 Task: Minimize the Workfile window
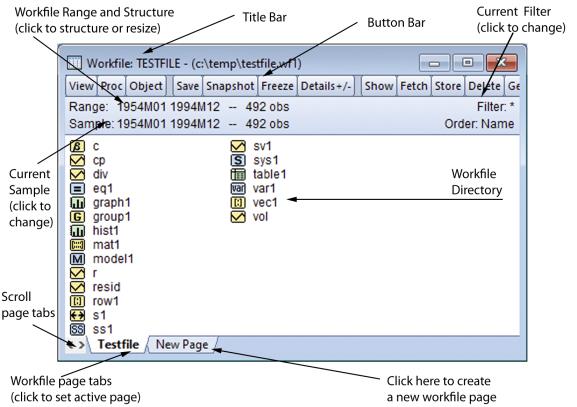435,63
